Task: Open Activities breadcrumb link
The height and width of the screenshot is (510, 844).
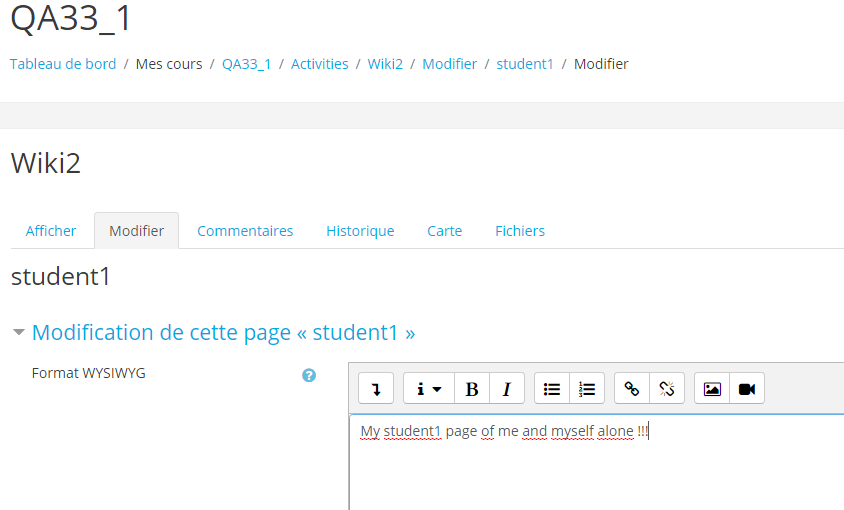Action: [320, 64]
